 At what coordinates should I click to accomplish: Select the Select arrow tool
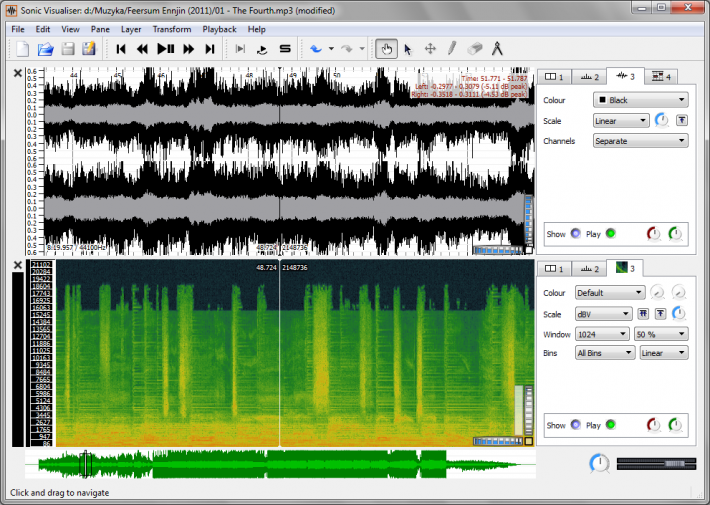pos(408,49)
